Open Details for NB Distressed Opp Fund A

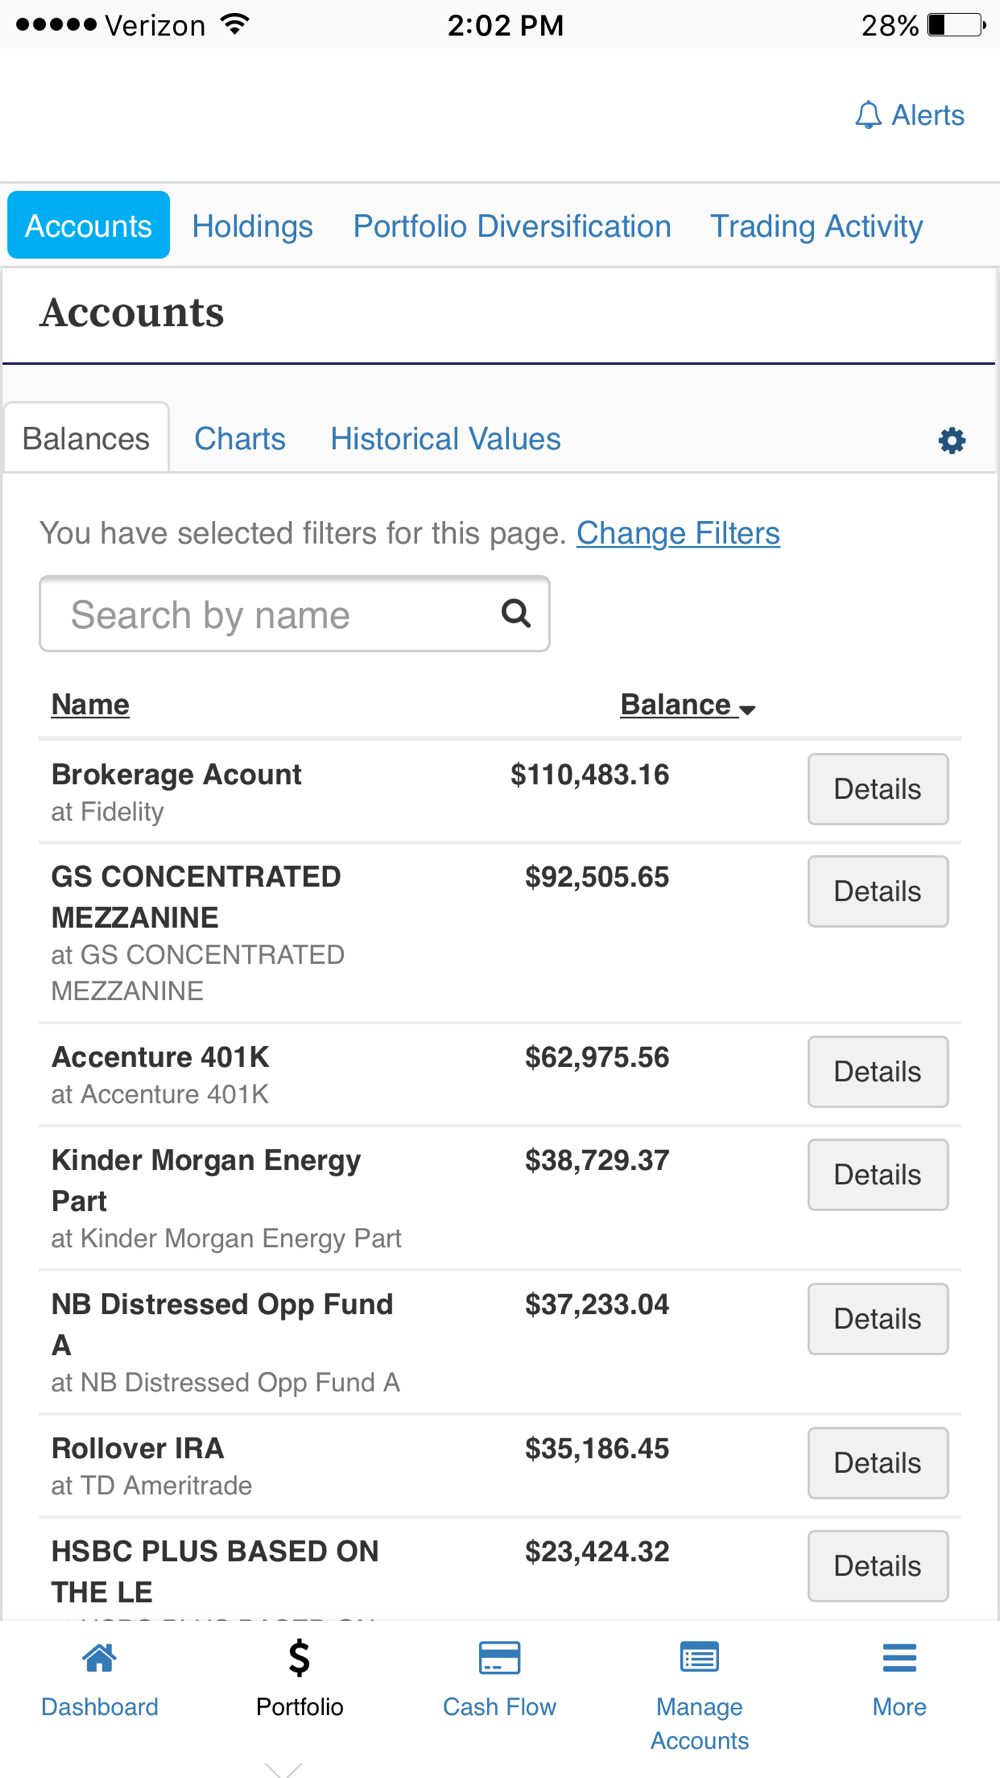(878, 1318)
